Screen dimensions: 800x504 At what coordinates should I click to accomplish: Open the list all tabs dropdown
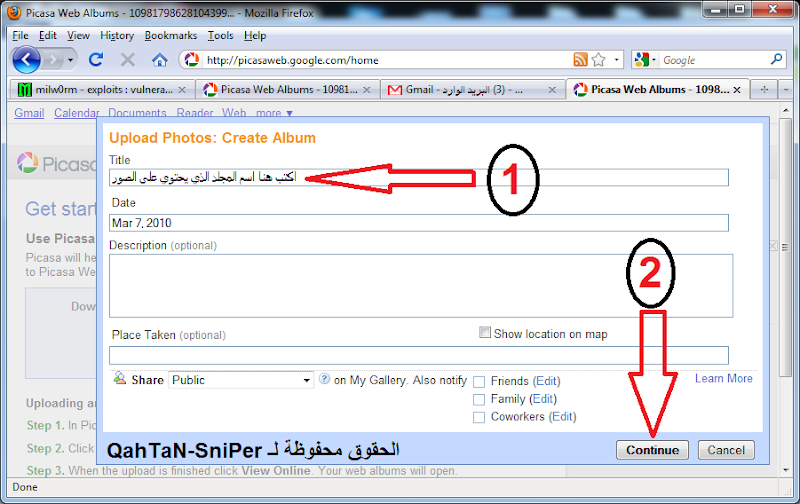tap(786, 89)
